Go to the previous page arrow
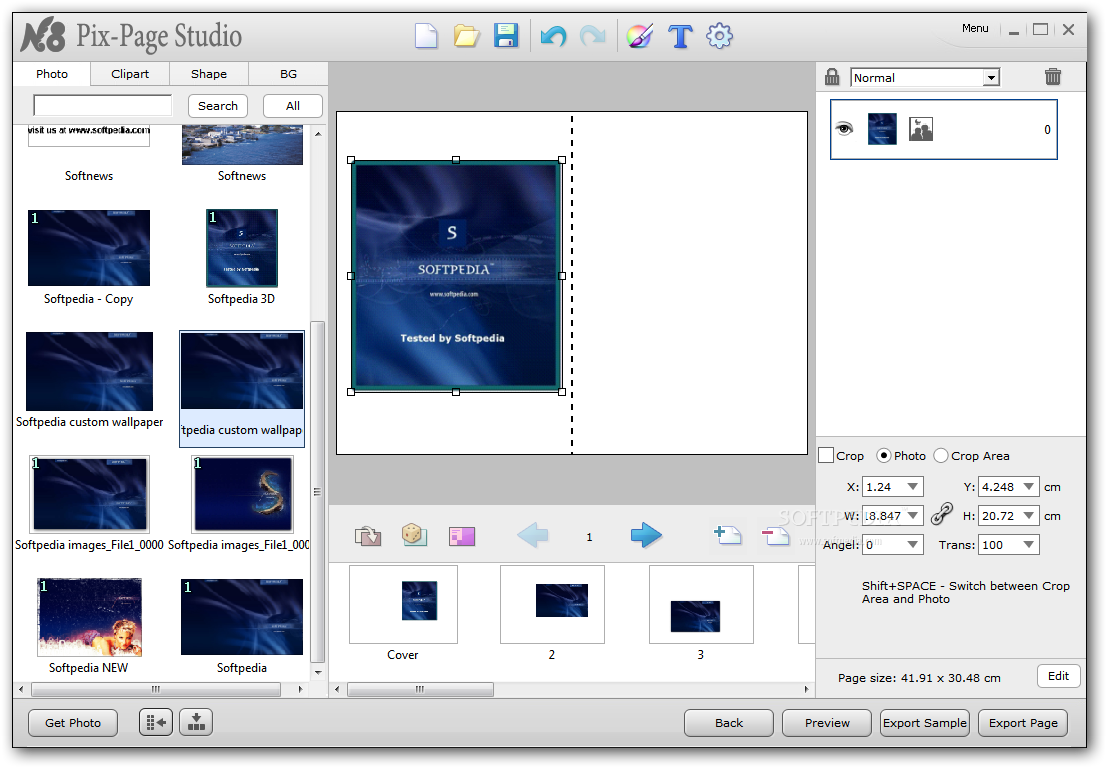 (532, 535)
